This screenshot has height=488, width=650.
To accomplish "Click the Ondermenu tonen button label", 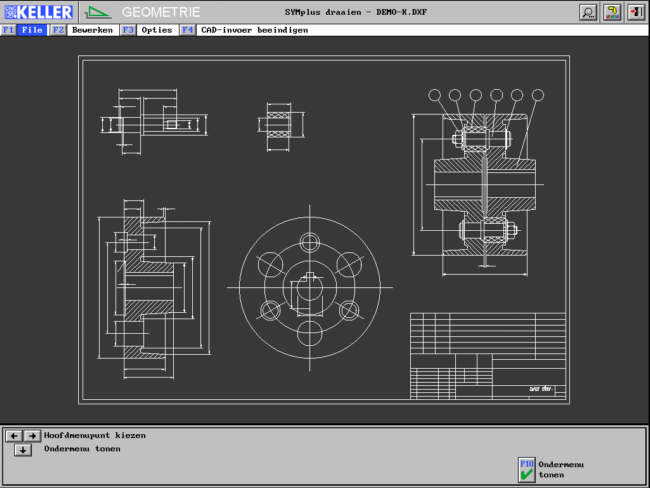I will click(560, 469).
